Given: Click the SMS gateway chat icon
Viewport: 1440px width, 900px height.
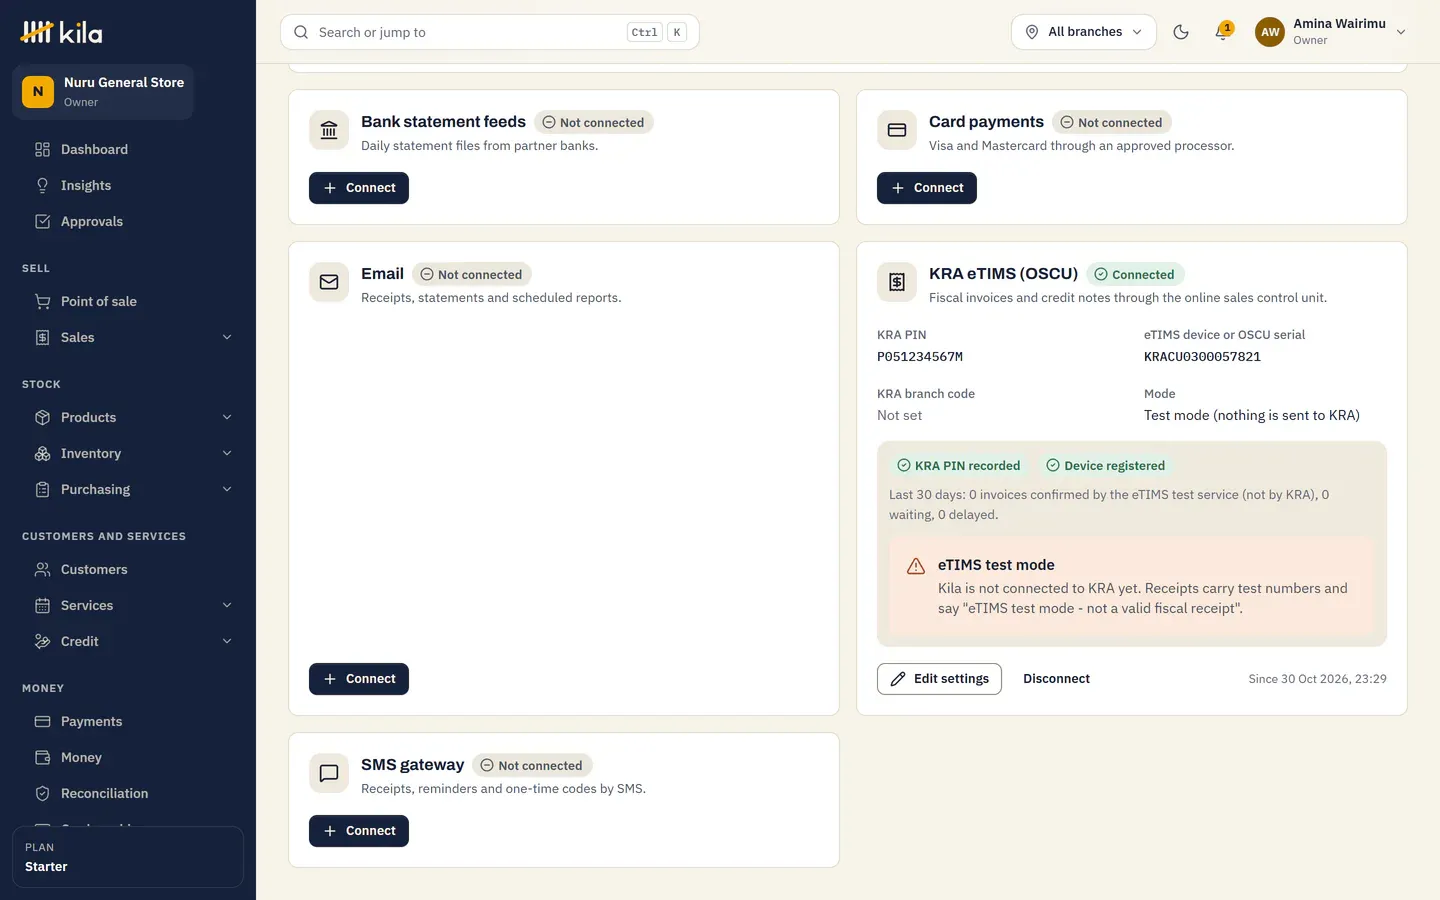Looking at the screenshot, I should (x=329, y=773).
